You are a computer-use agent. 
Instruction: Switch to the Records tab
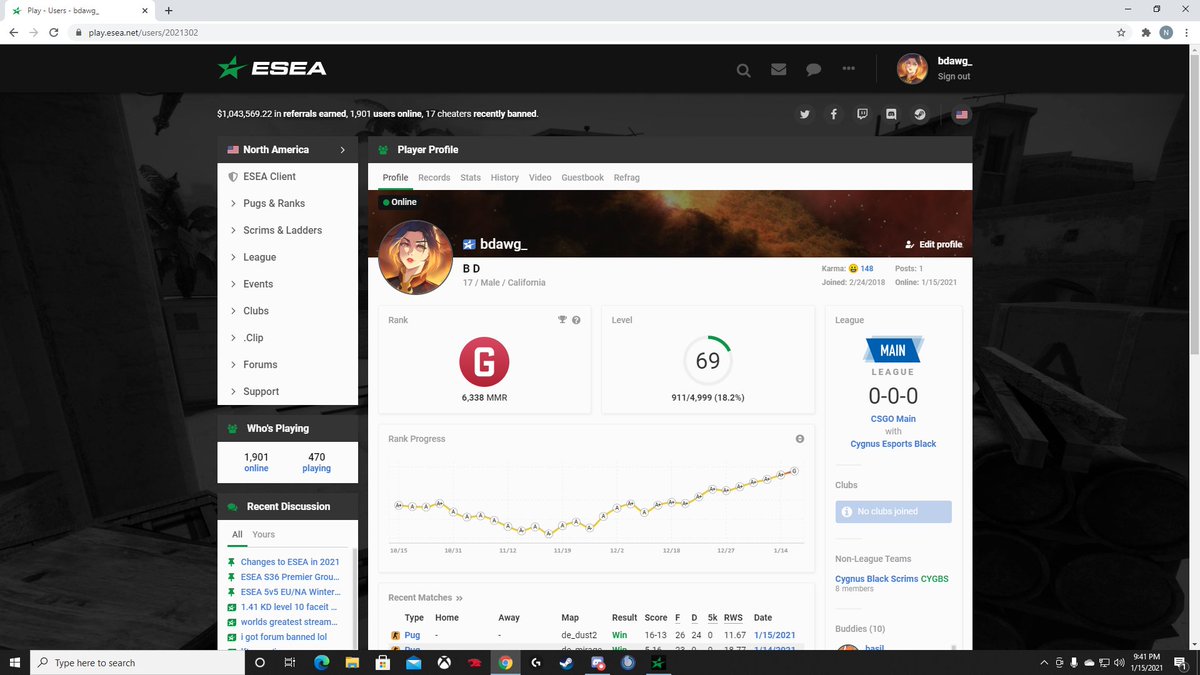point(434,177)
